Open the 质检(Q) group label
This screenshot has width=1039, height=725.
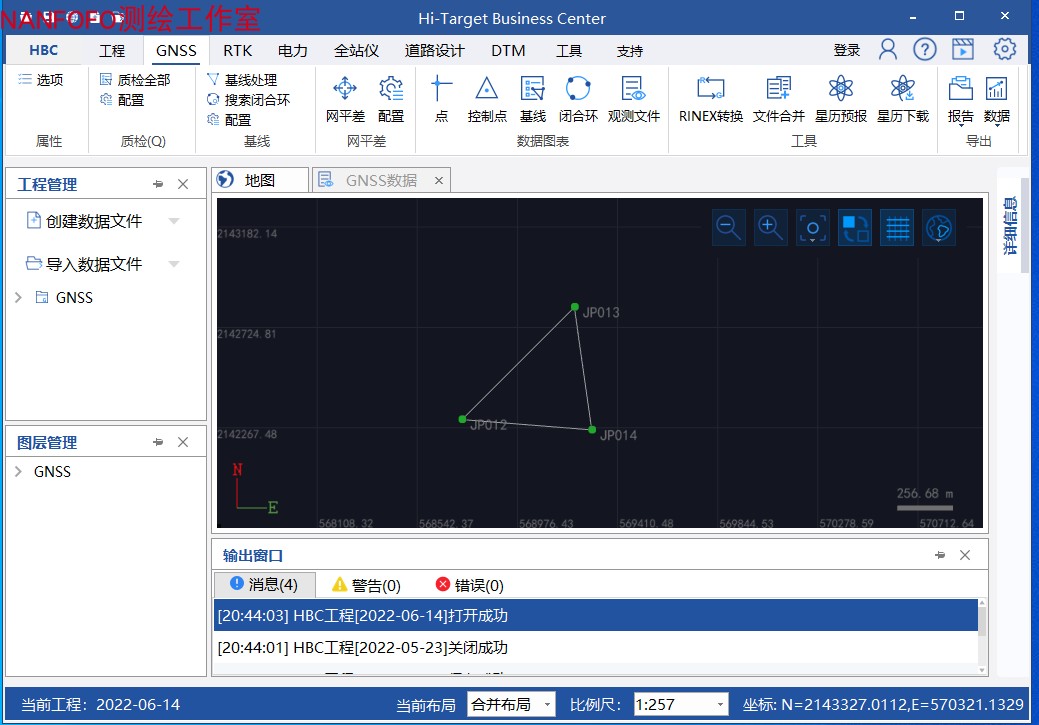click(x=143, y=141)
